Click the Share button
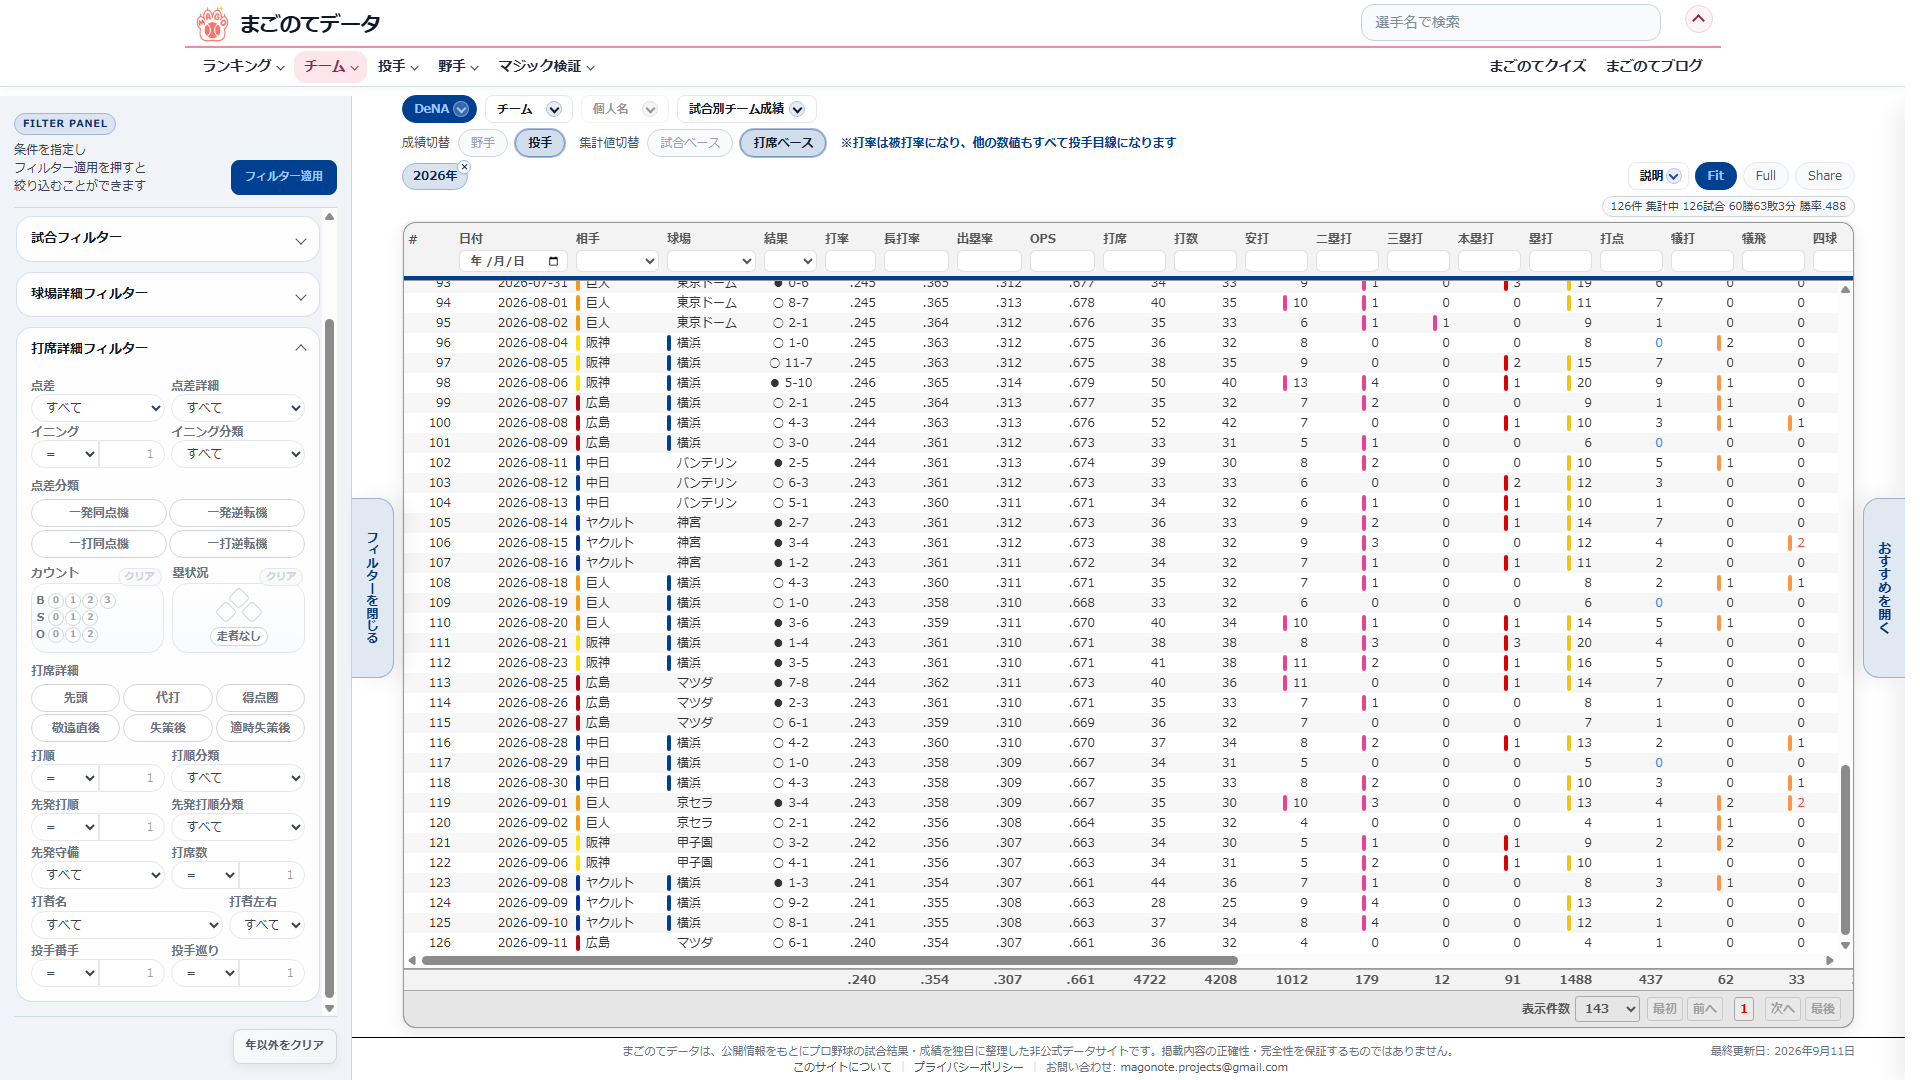 1824,176
